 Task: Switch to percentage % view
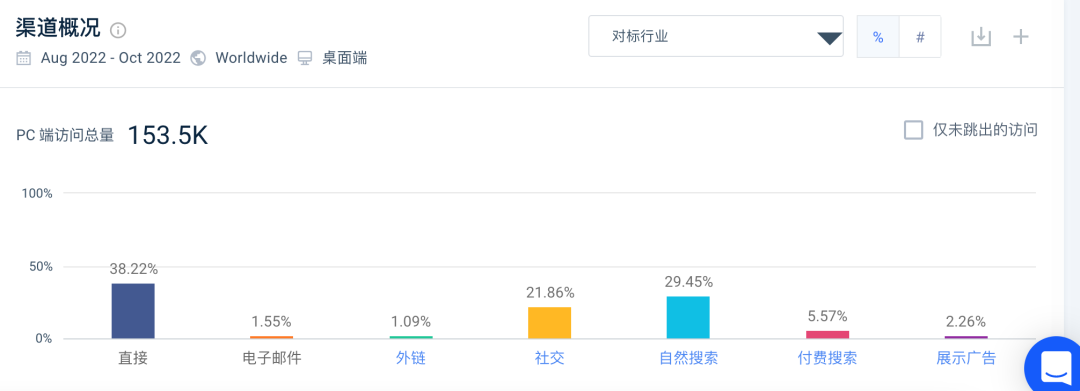(x=878, y=37)
